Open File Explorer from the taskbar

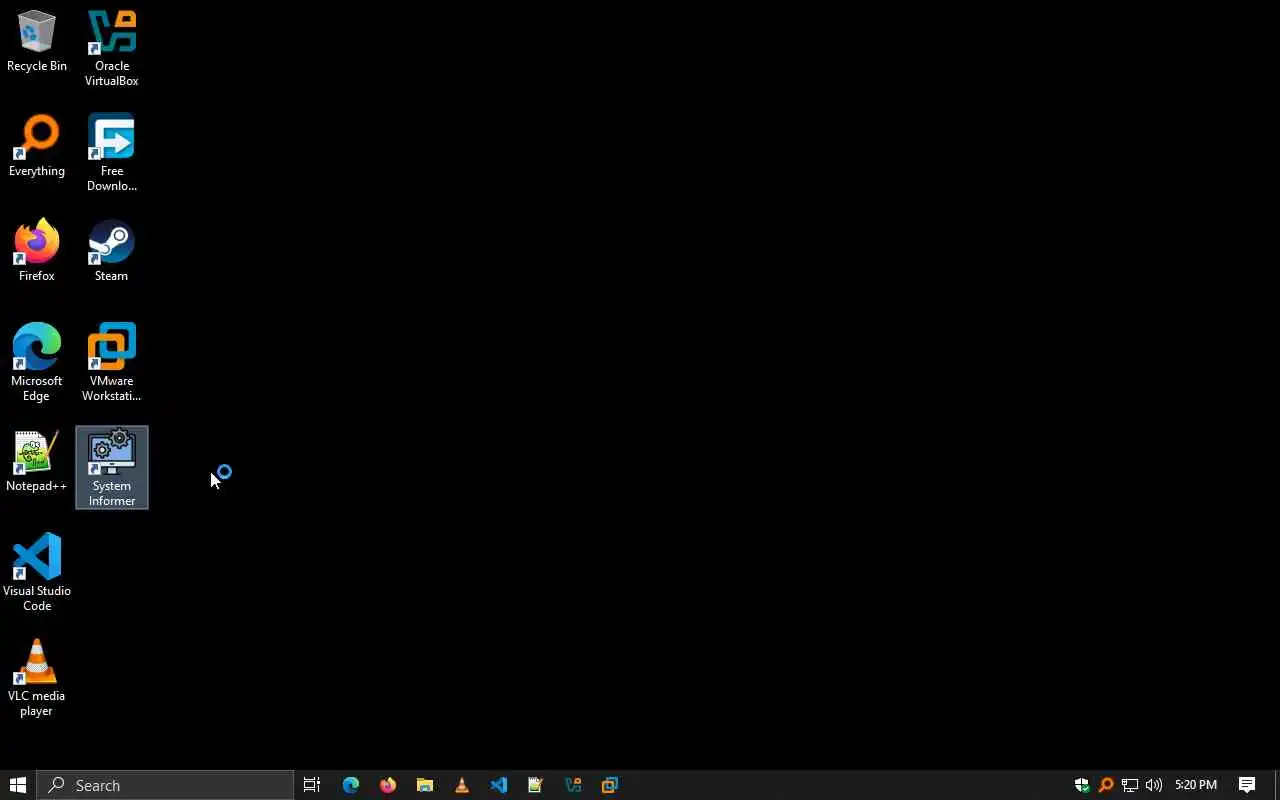[x=425, y=785]
